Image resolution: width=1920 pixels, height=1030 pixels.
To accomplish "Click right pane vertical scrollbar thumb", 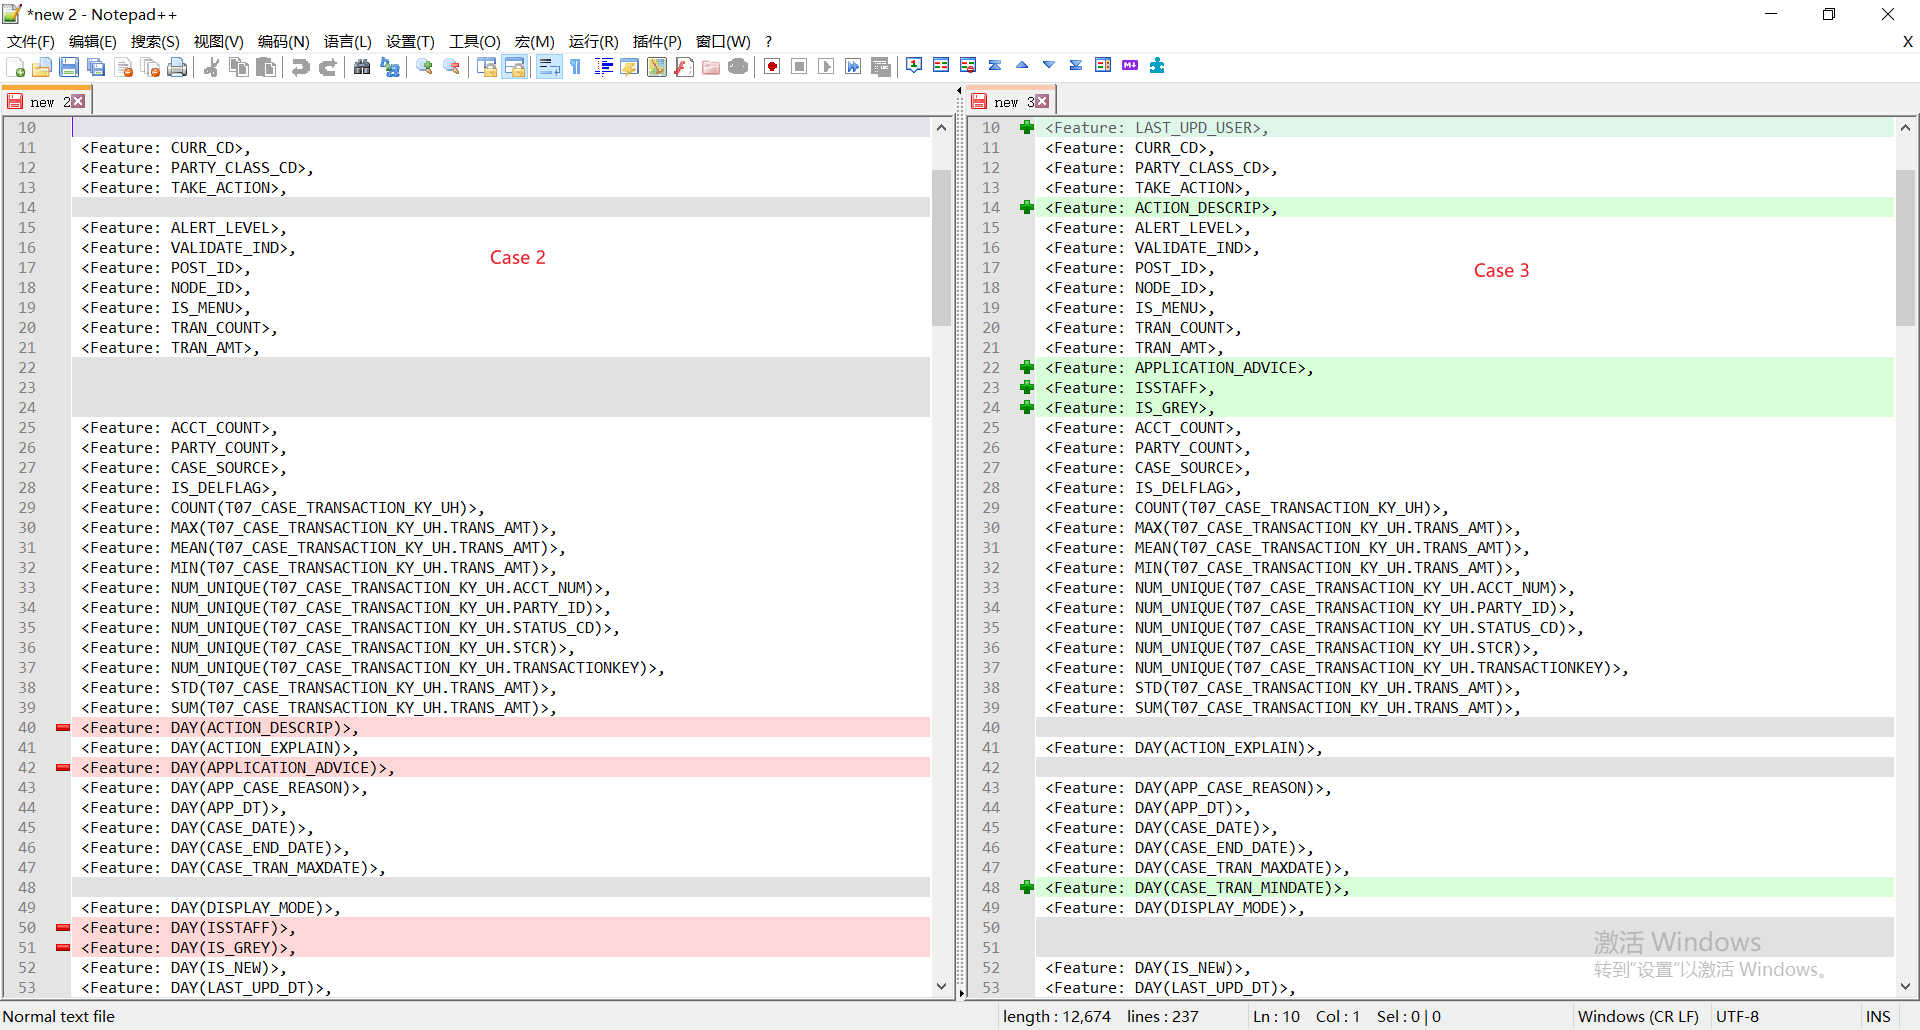I will (x=1905, y=248).
